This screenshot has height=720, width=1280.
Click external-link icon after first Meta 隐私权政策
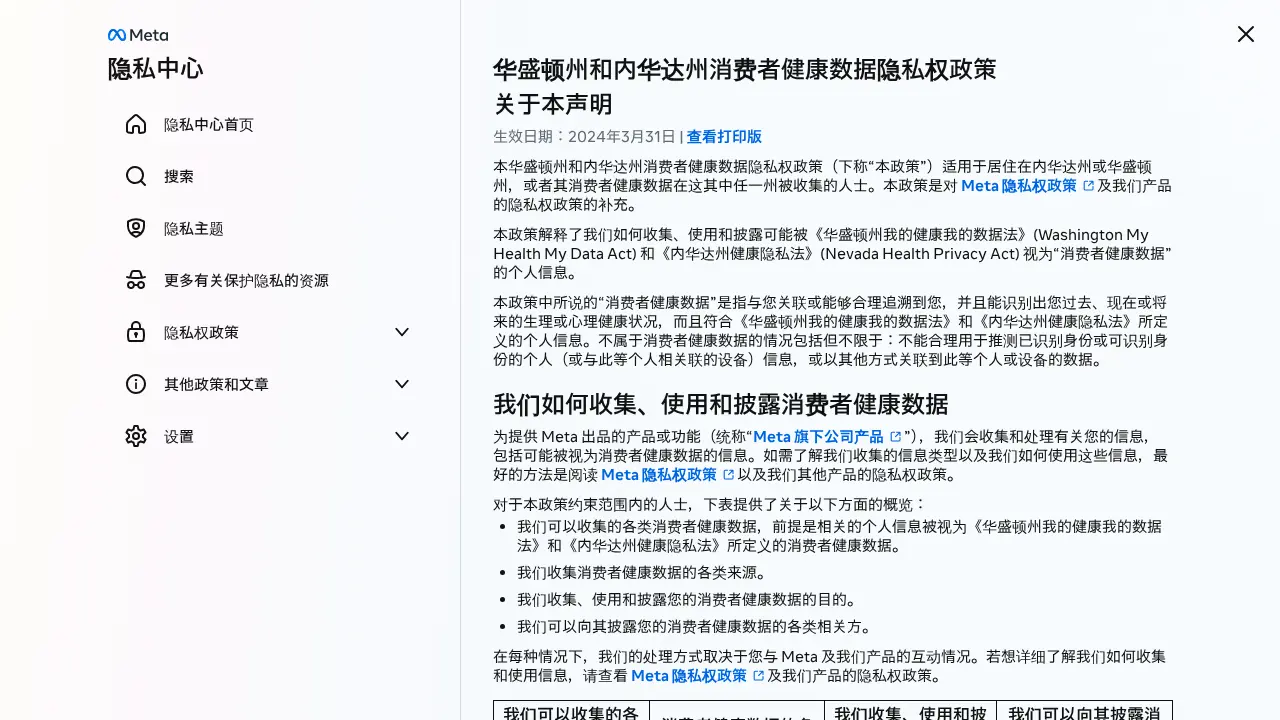coord(1088,186)
